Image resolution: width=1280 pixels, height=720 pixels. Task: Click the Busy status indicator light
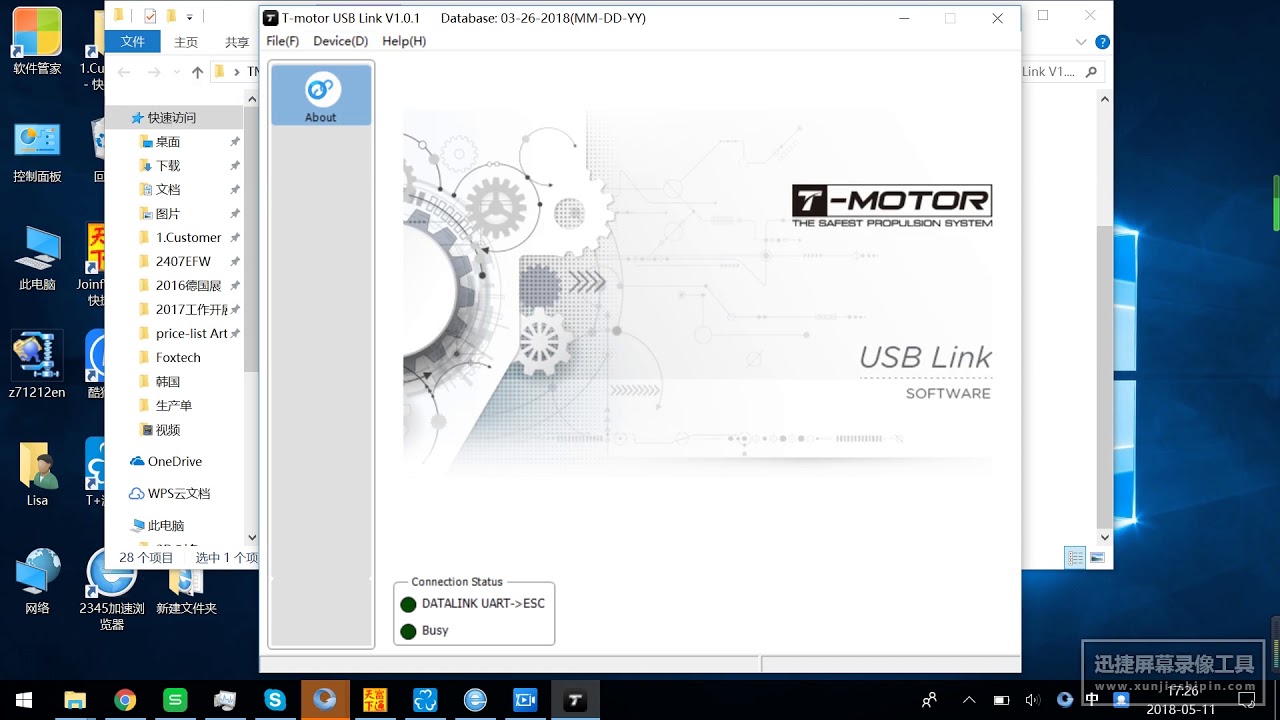pyautogui.click(x=408, y=631)
